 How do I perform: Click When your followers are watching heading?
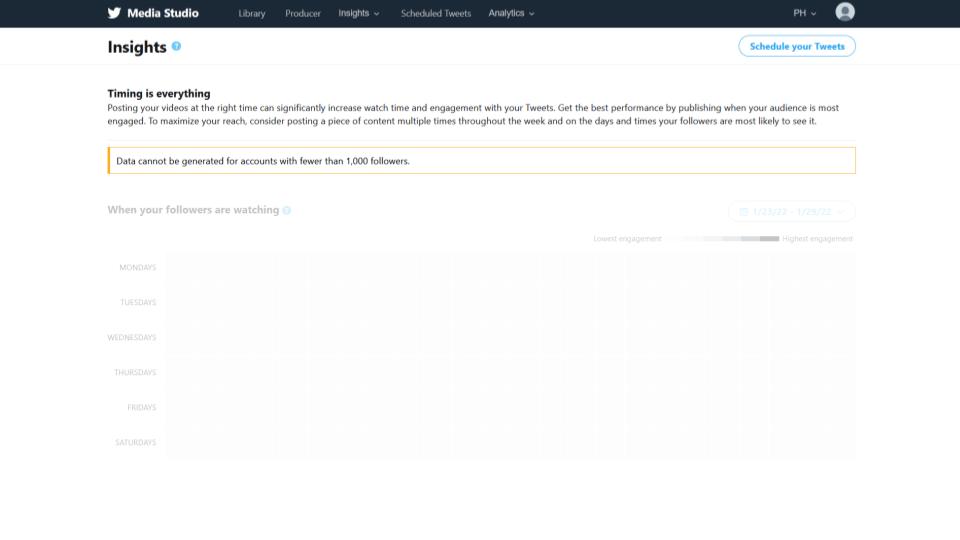pos(193,209)
